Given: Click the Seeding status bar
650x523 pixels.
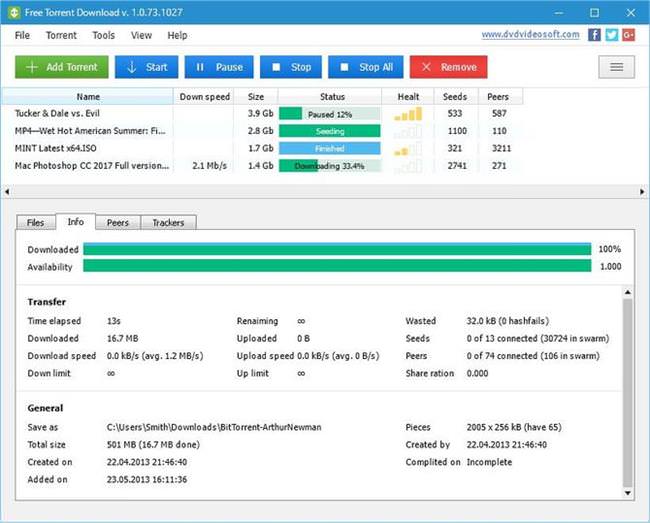Looking at the screenshot, I should [x=330, y=131].
